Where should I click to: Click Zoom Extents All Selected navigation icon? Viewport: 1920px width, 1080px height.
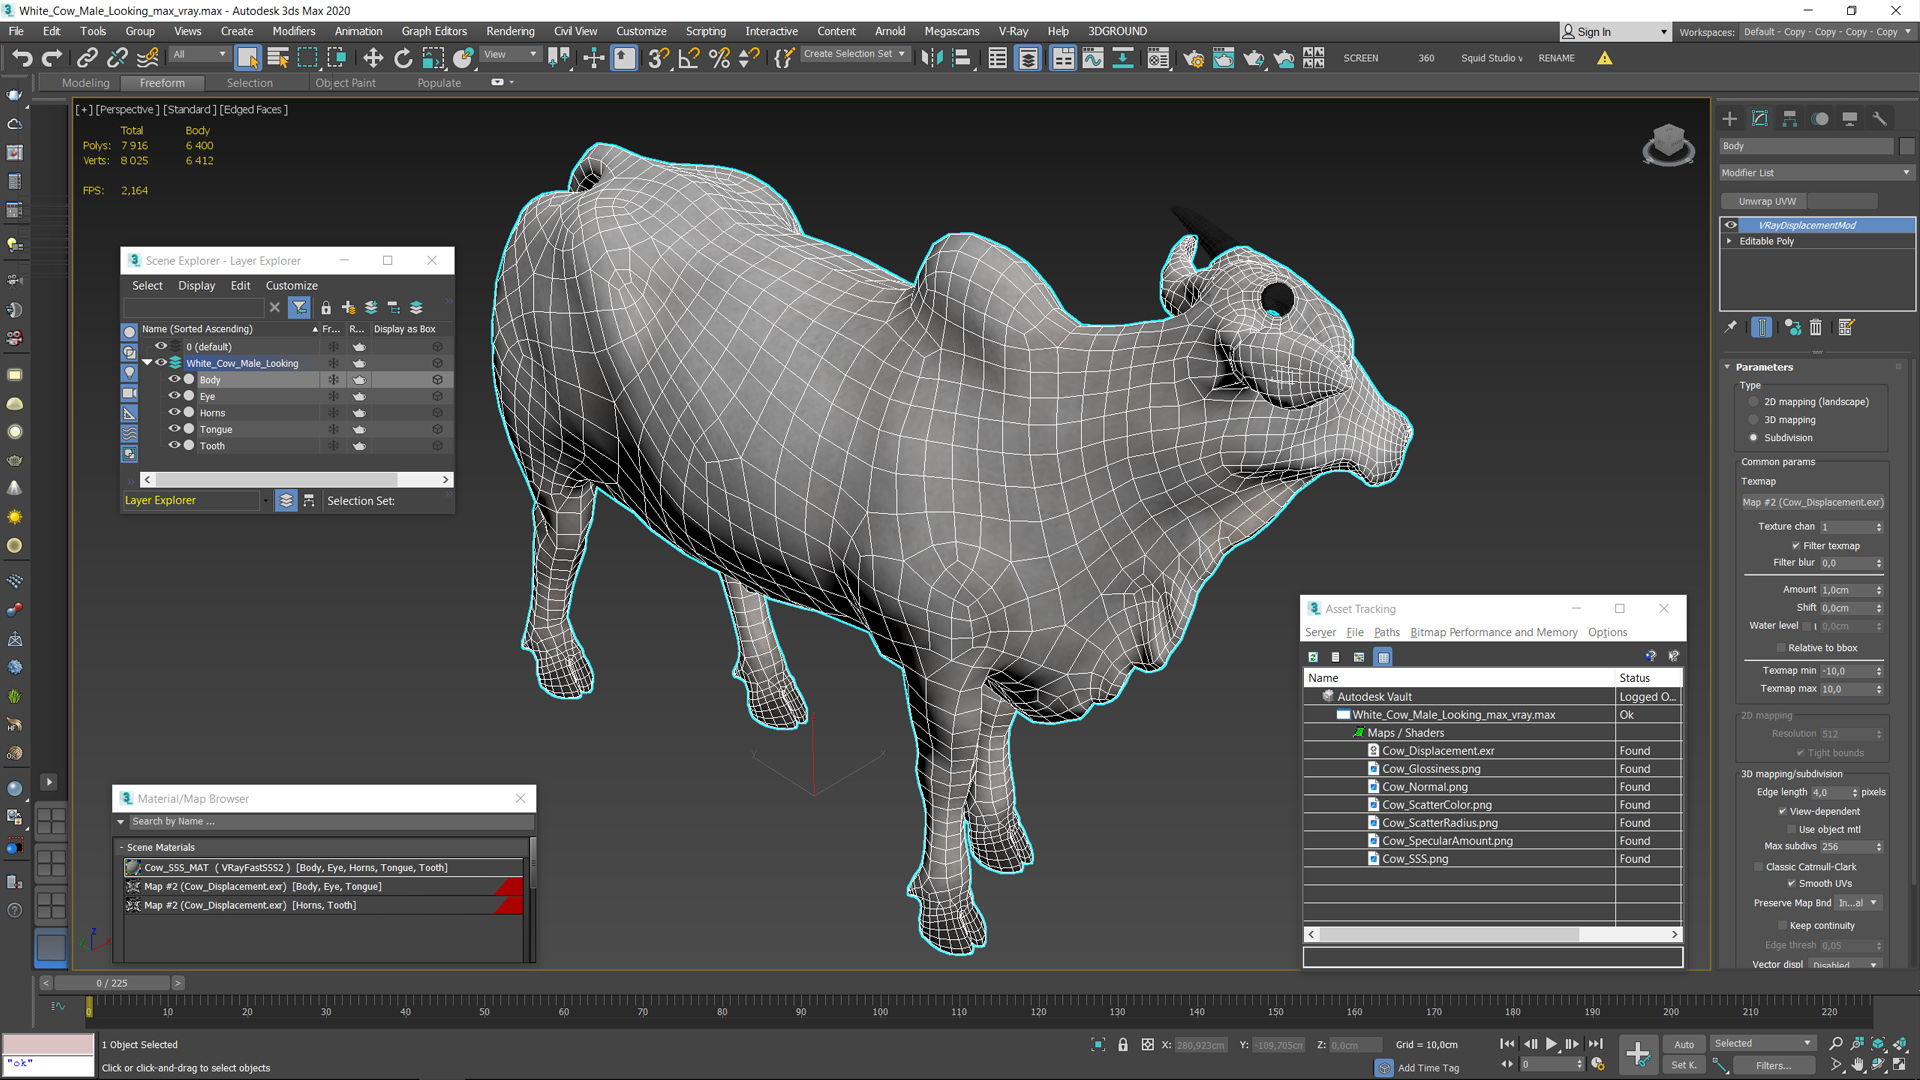(1899, 1043)
